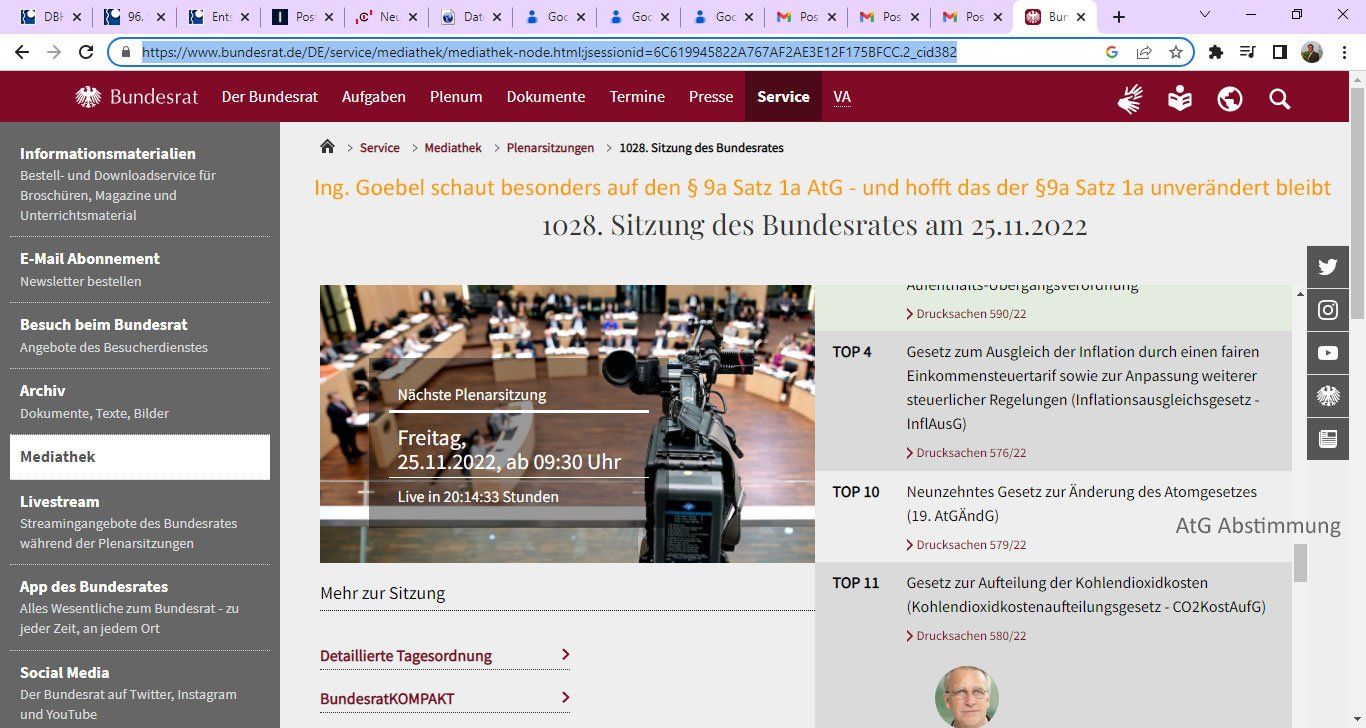
Task: Click the sign language icon in header
Action: [x=1130, y=98]
